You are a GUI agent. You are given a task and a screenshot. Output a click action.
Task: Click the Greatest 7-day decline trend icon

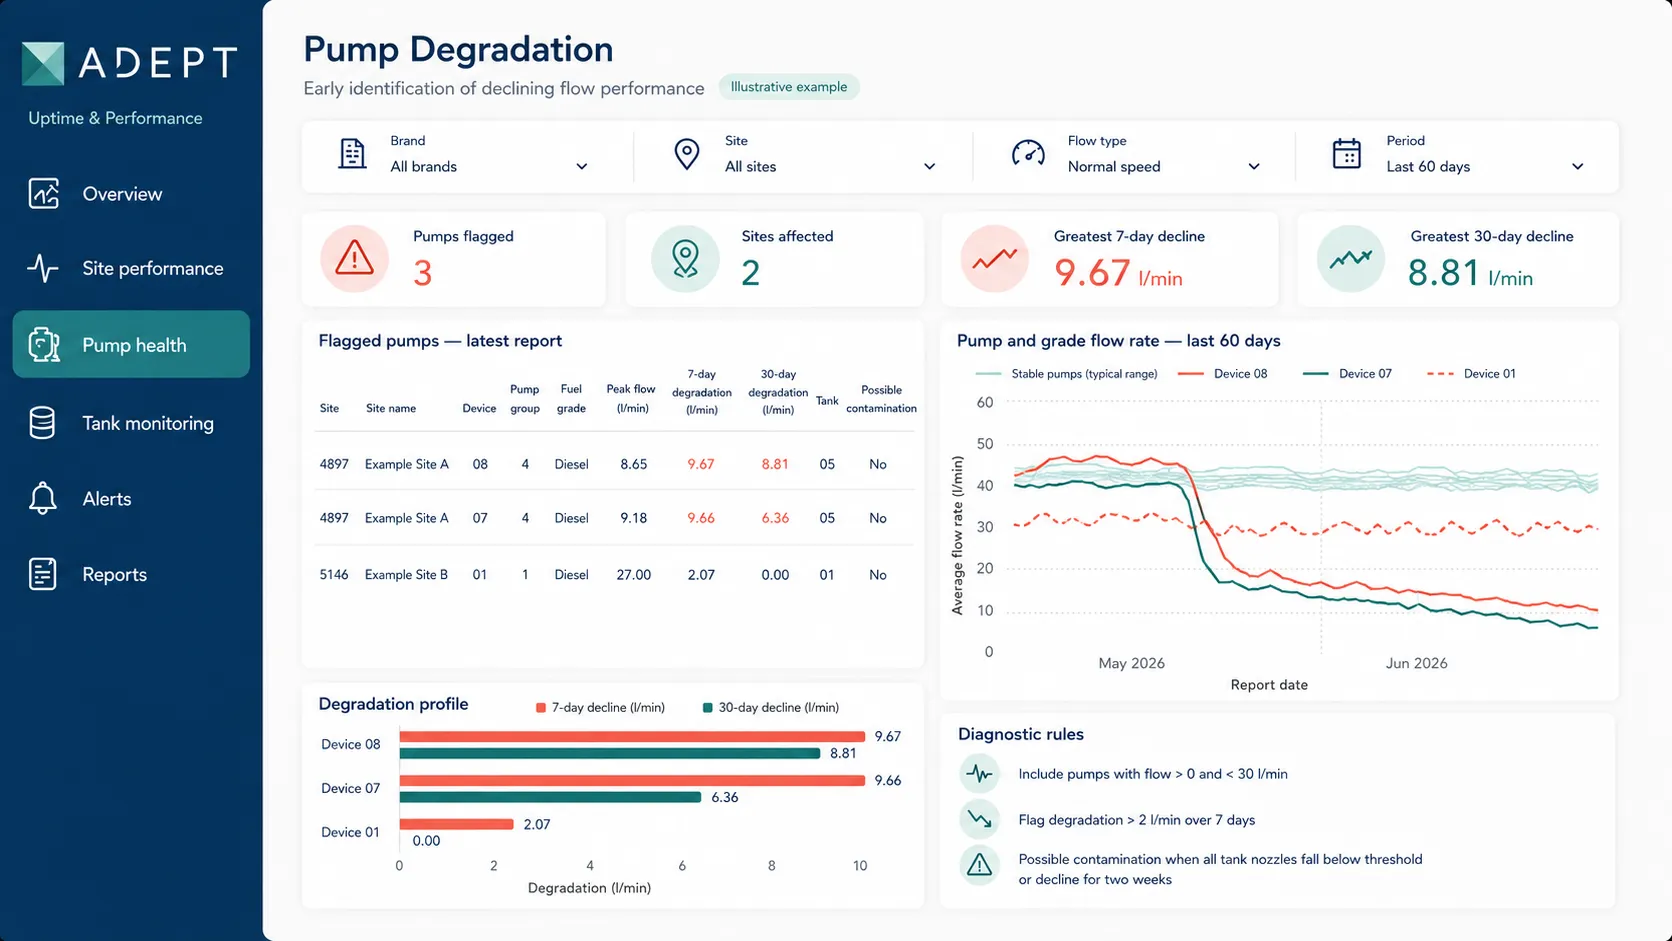click(x=995, y=258)
